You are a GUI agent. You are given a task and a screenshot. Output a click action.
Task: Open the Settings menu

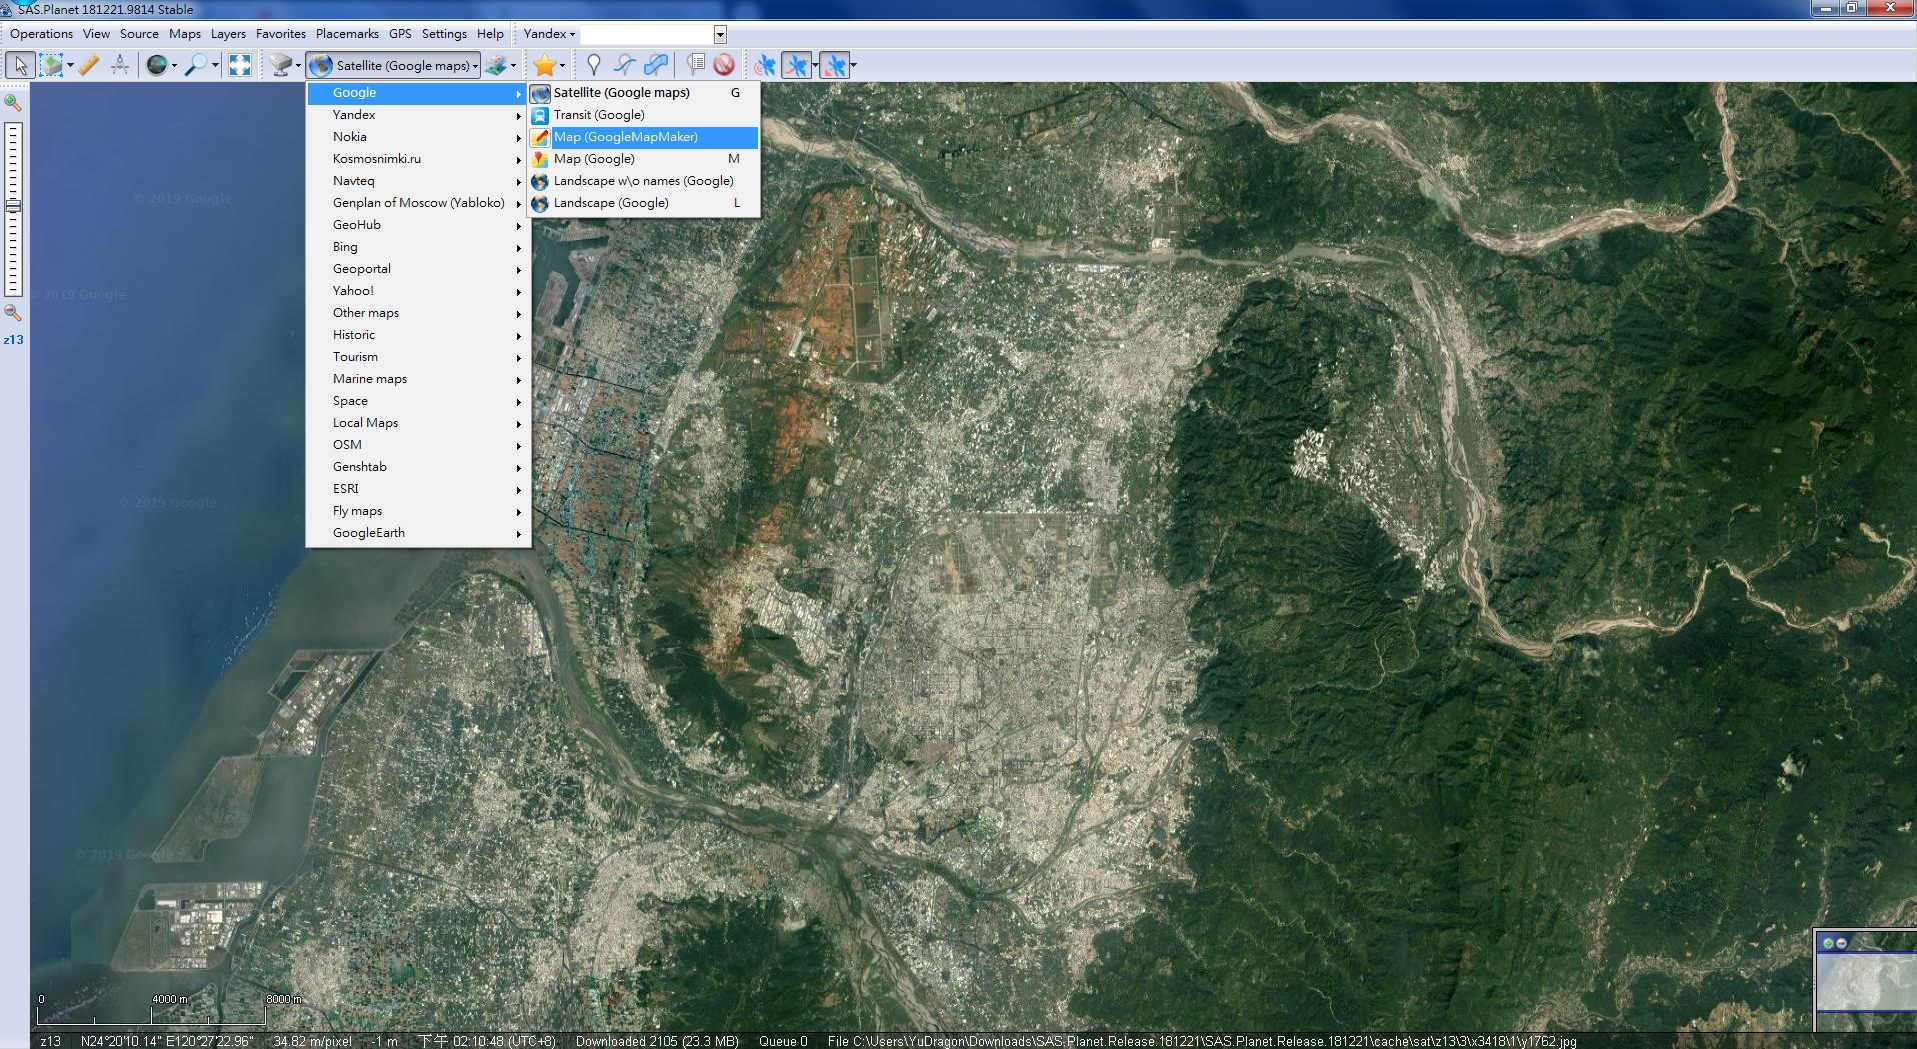pyautogui.click(x=444, y=34)
